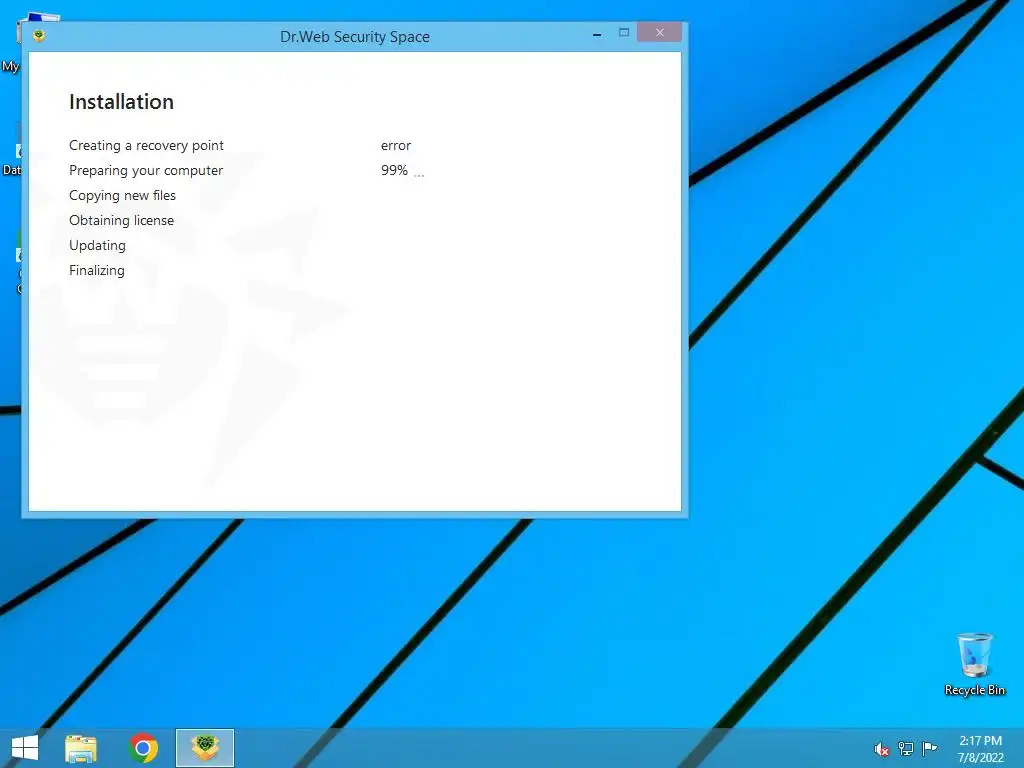Image resolution: width=1024 pixels, height=768 pixels.
Task: Minimize the Dr.Web Security Space window
Action: coord(597,34)
